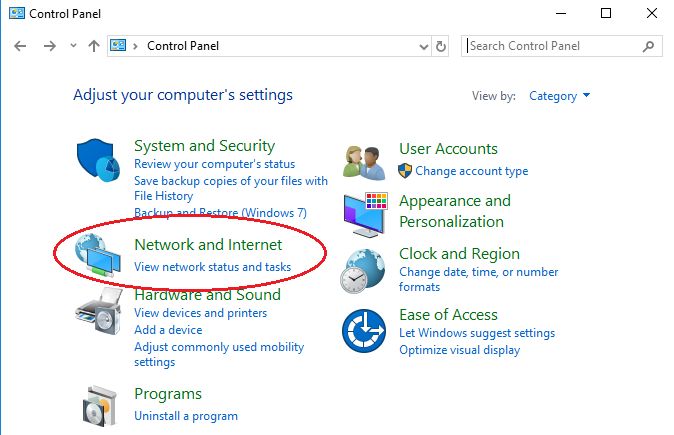Go back using the back arrow
Screen dimensions: 674x435
20,46
